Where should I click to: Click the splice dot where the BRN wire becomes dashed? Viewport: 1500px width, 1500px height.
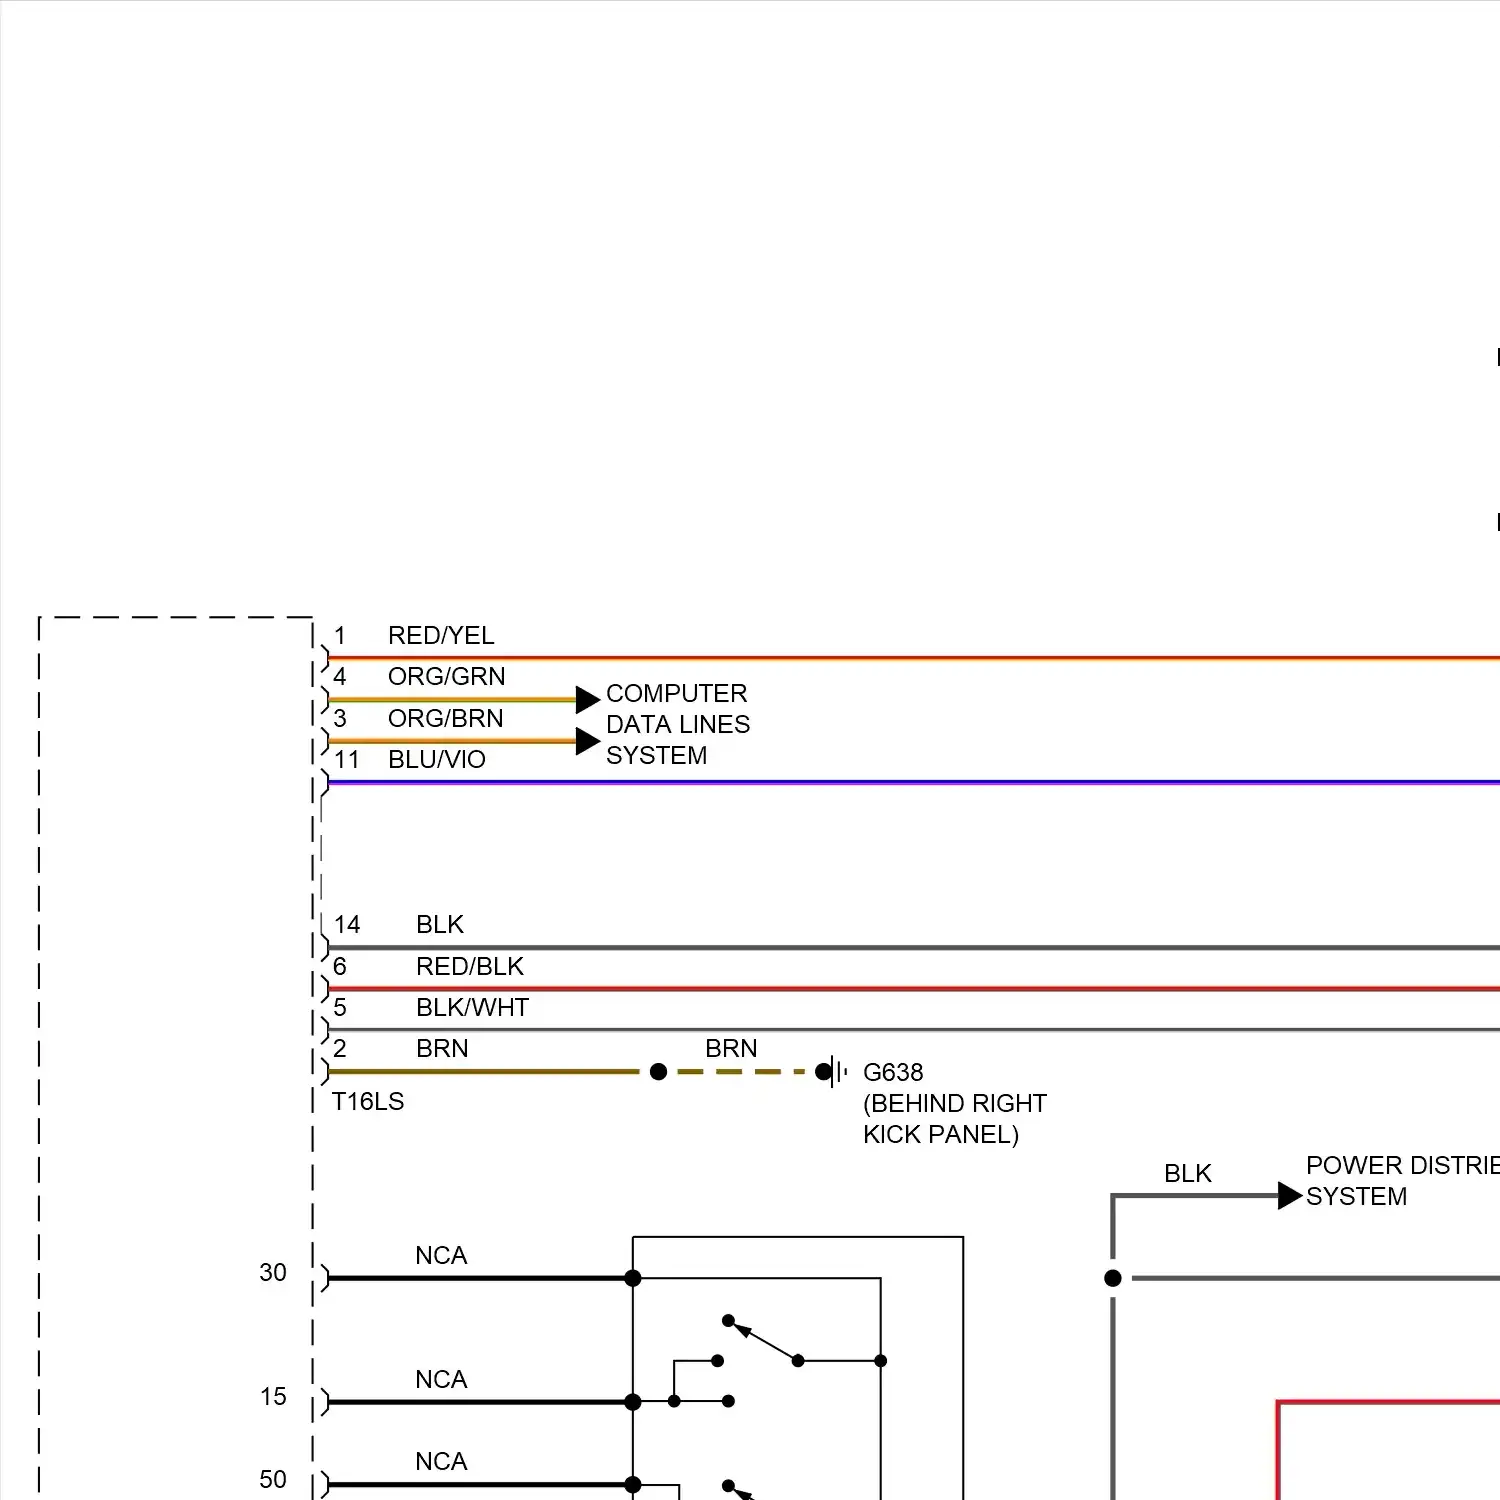(658, 1072)
